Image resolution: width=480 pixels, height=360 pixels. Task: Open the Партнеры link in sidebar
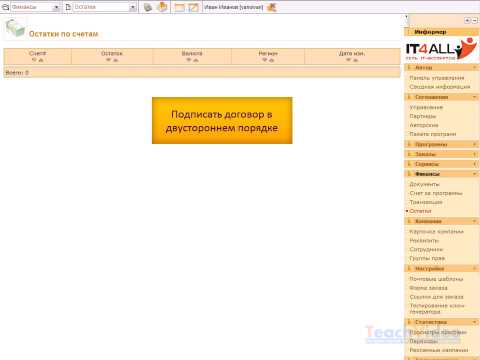pos(423,116)
